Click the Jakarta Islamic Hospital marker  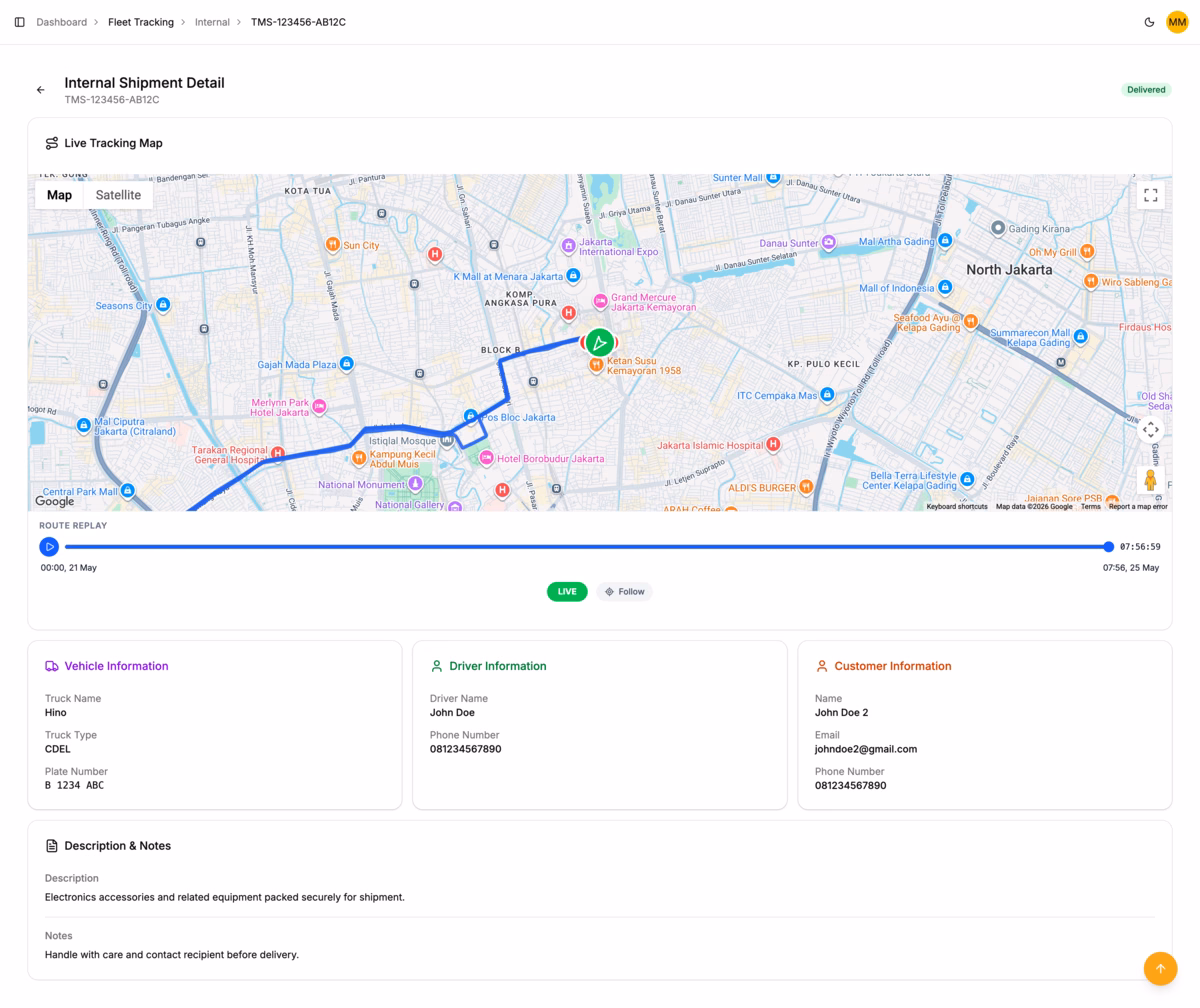[x=773, y=445]
